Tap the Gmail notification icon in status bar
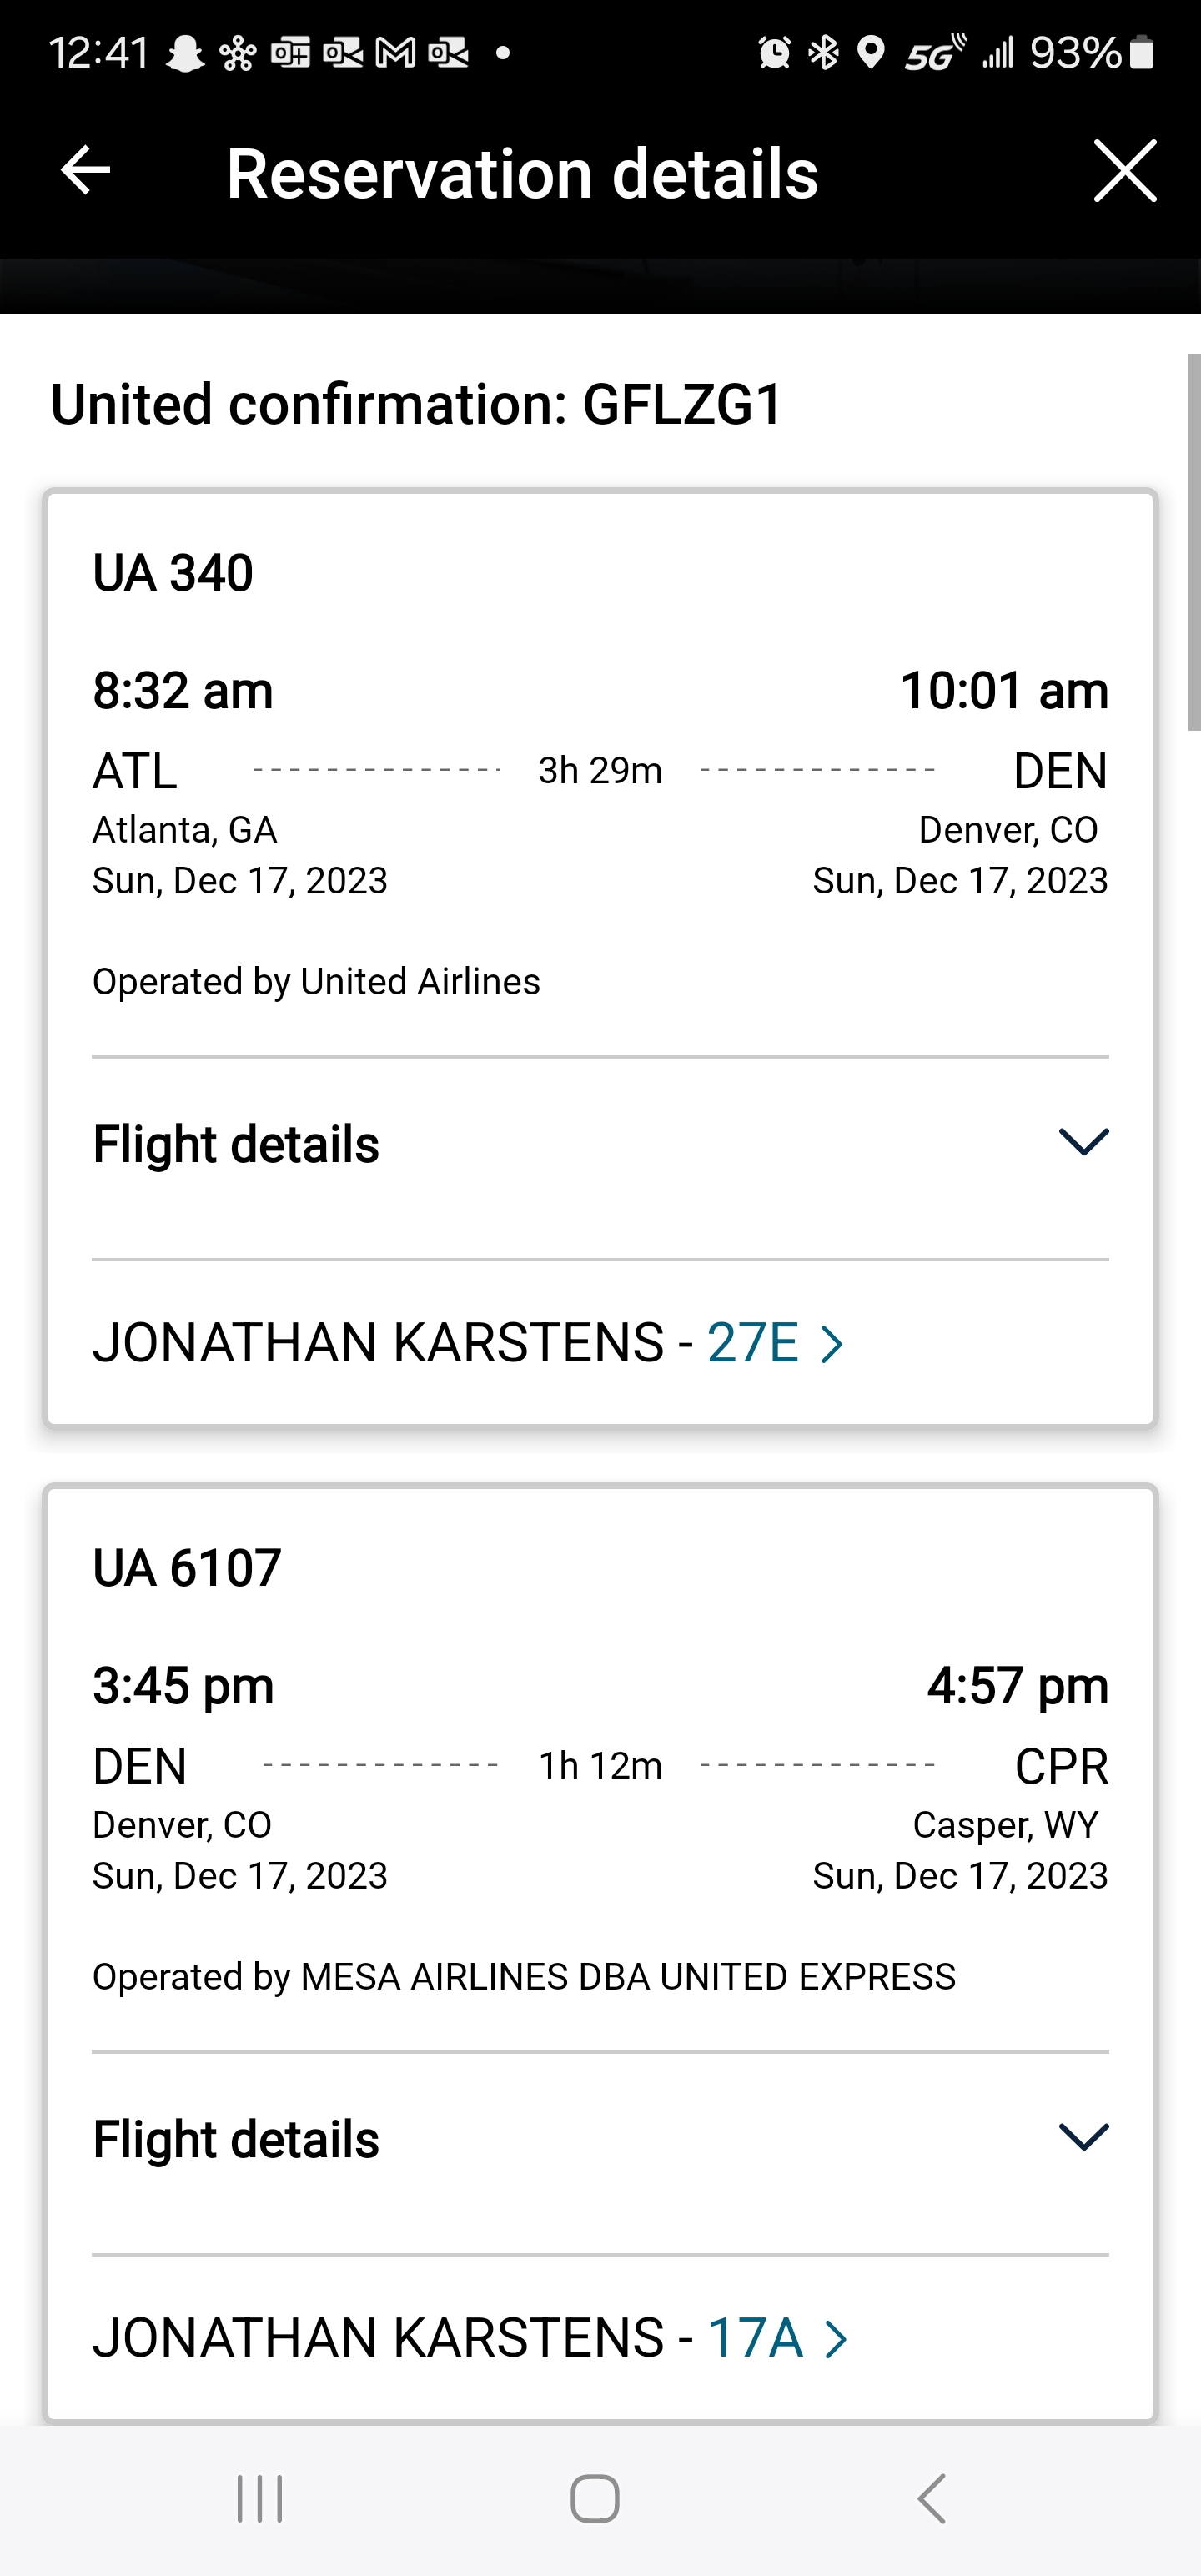The width and height of the screenshot is (1201, 2576). [x=395, y=52]
